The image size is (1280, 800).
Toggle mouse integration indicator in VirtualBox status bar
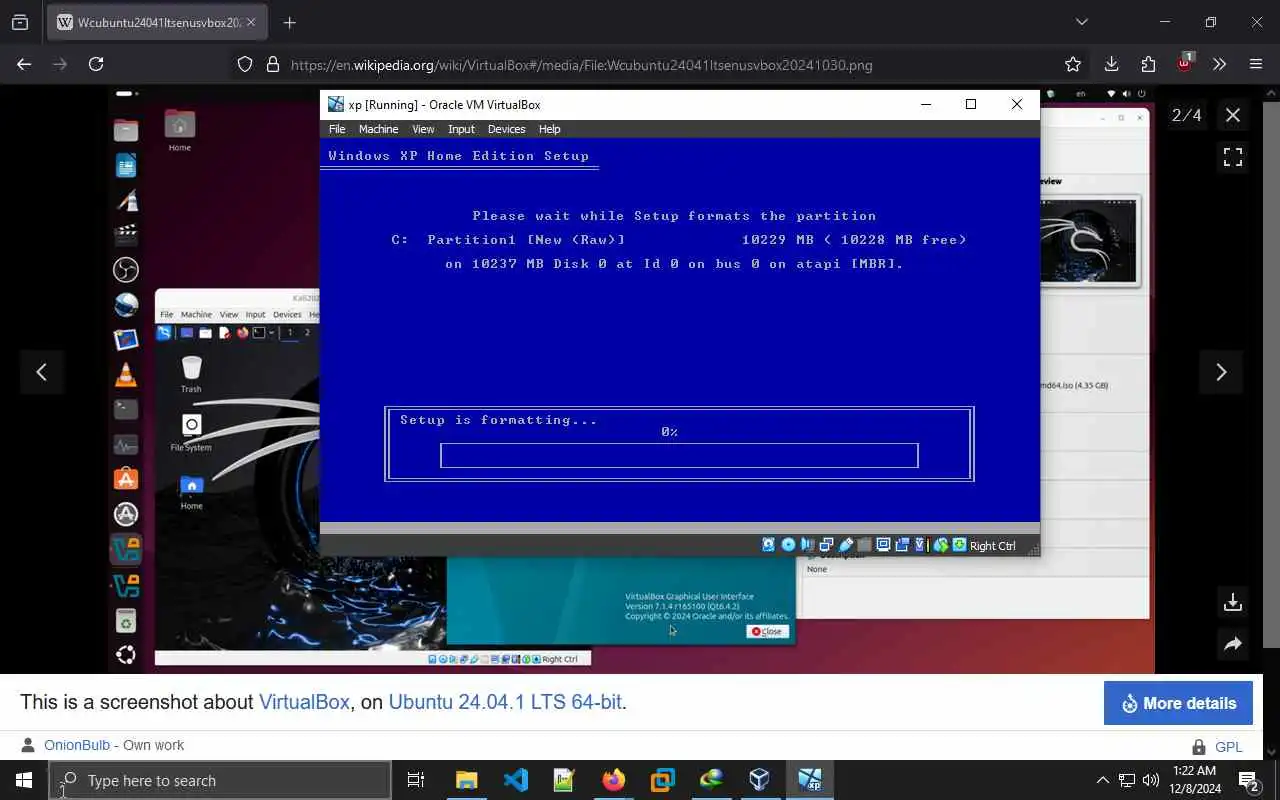click(x=941, y=545)
